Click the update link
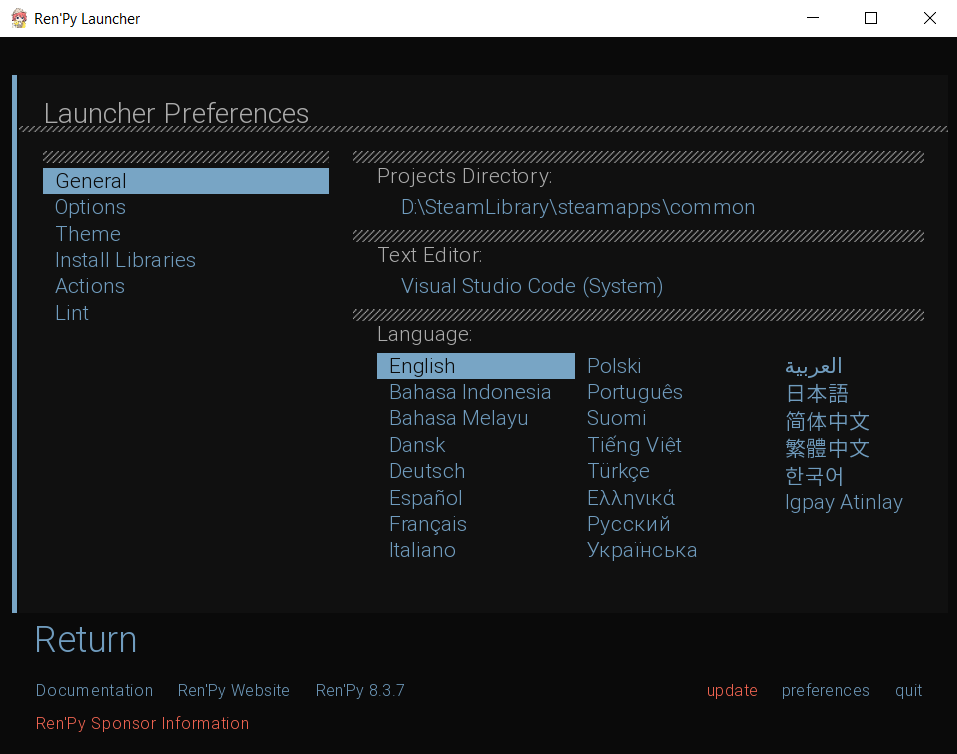Screen dimensions: 957x754 (x=732, y=691)
